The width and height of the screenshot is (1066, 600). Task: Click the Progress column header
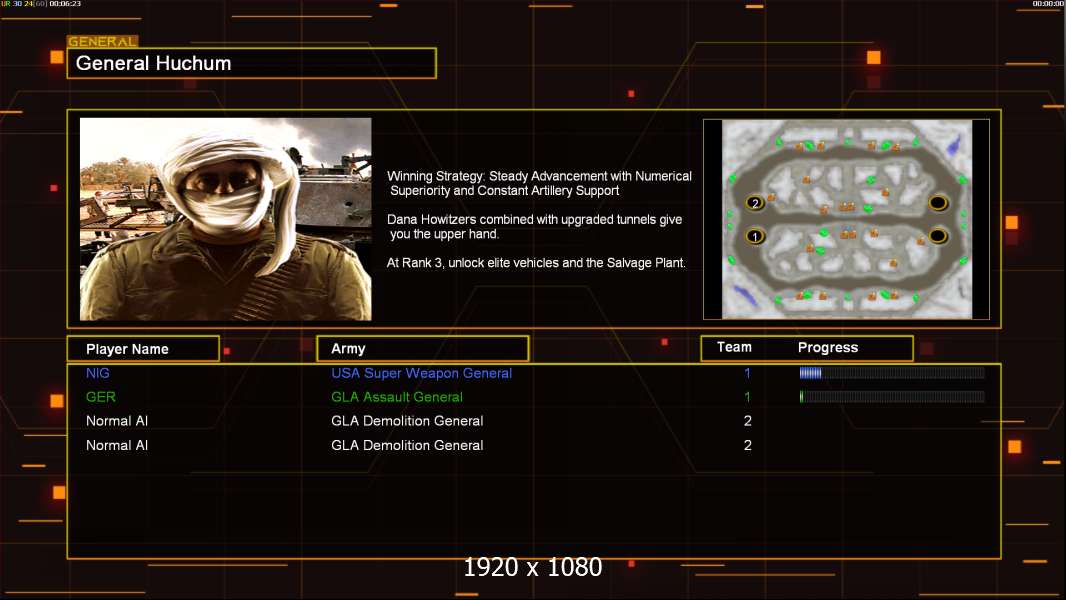click(828, 347)
